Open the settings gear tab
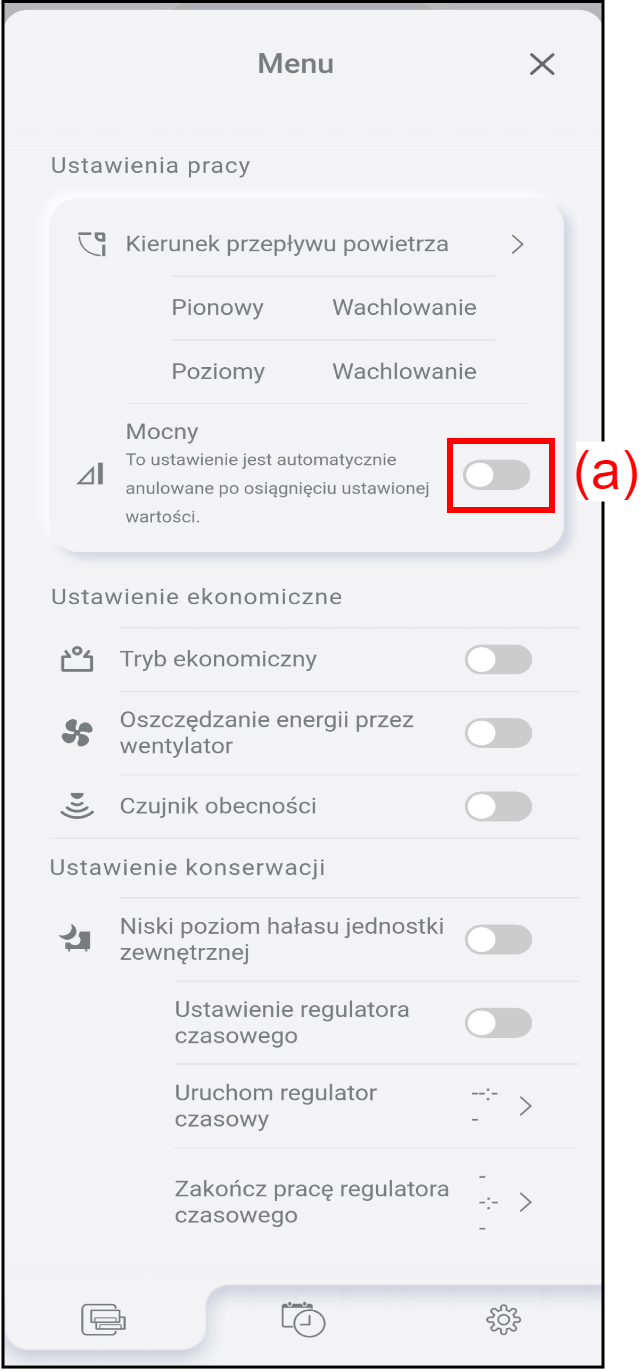642x1371 pixels. click(x=503, y=1320)
